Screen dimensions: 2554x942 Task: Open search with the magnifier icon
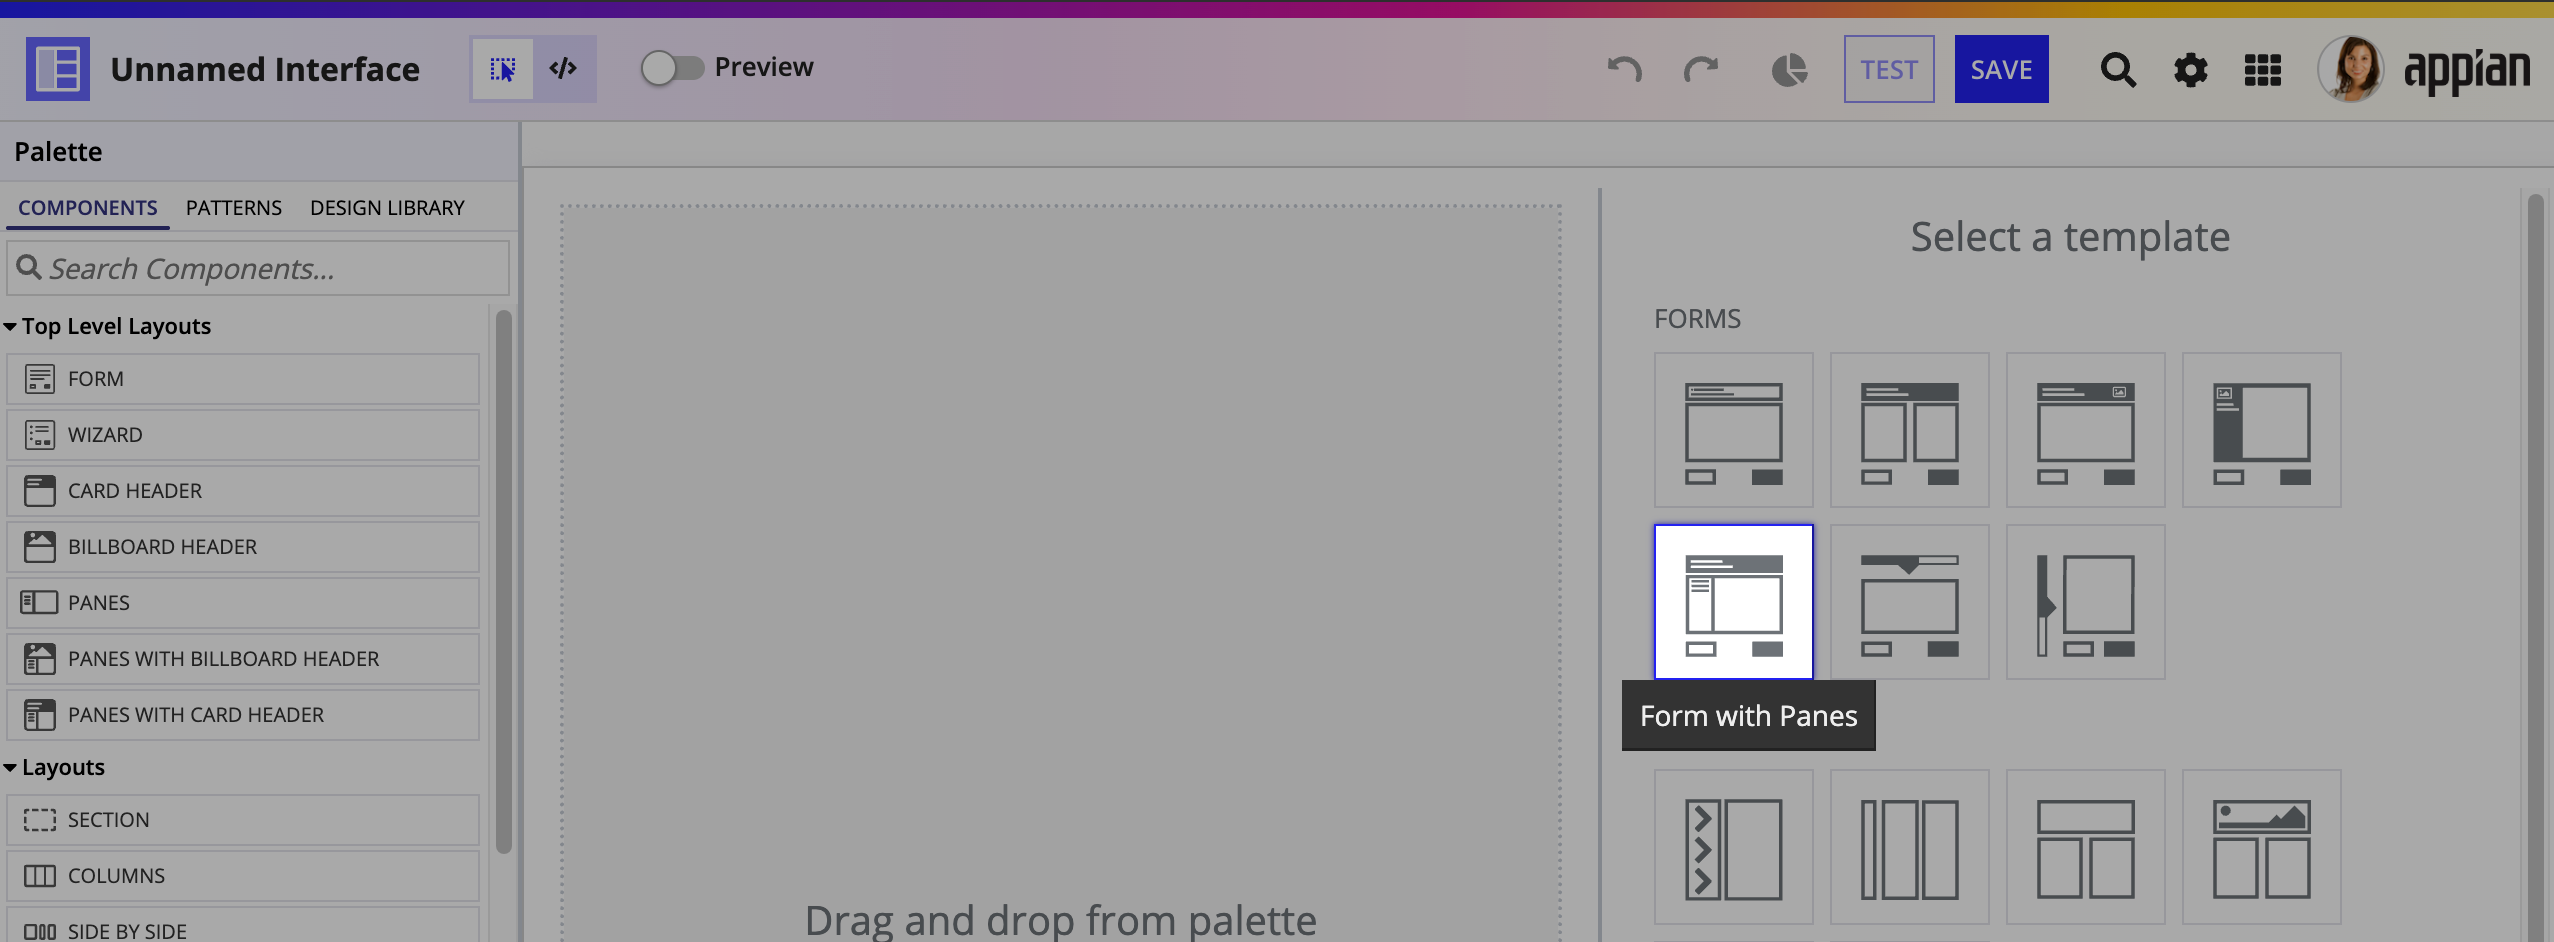coord(2118,70)
